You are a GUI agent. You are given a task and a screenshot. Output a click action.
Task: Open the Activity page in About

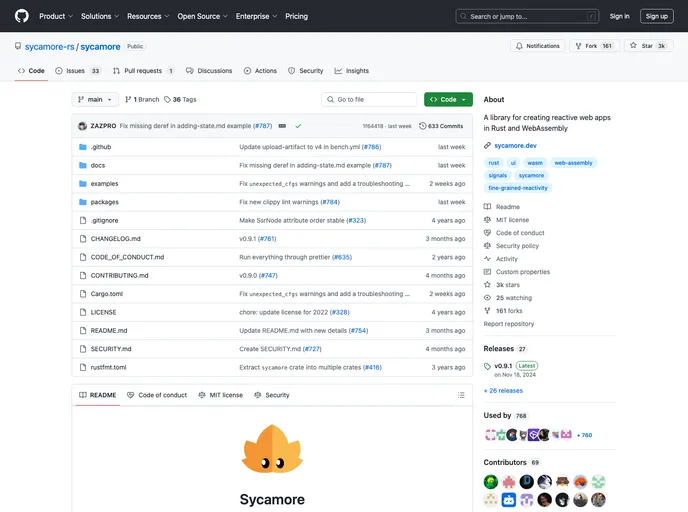[x=506, y=259]
